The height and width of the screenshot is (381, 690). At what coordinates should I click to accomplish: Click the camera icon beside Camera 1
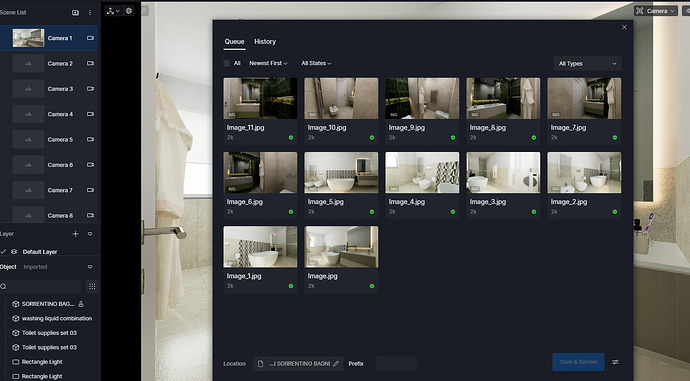point(90,38)
